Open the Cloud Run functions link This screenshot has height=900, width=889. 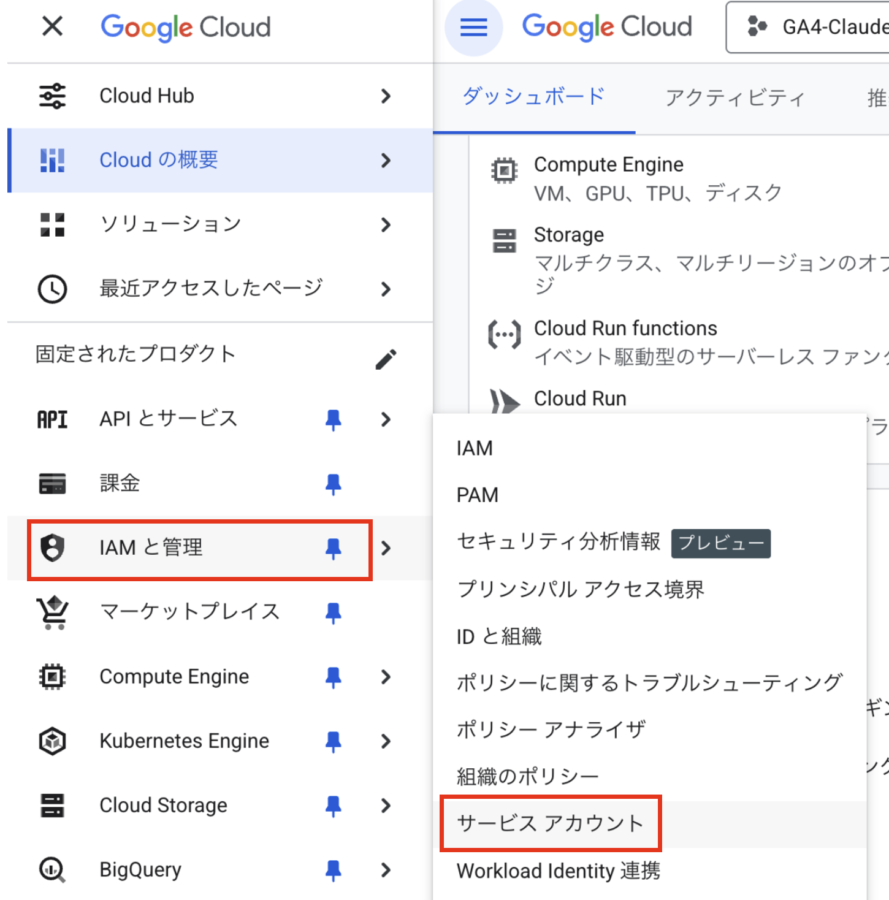click(x=625, y=328)
